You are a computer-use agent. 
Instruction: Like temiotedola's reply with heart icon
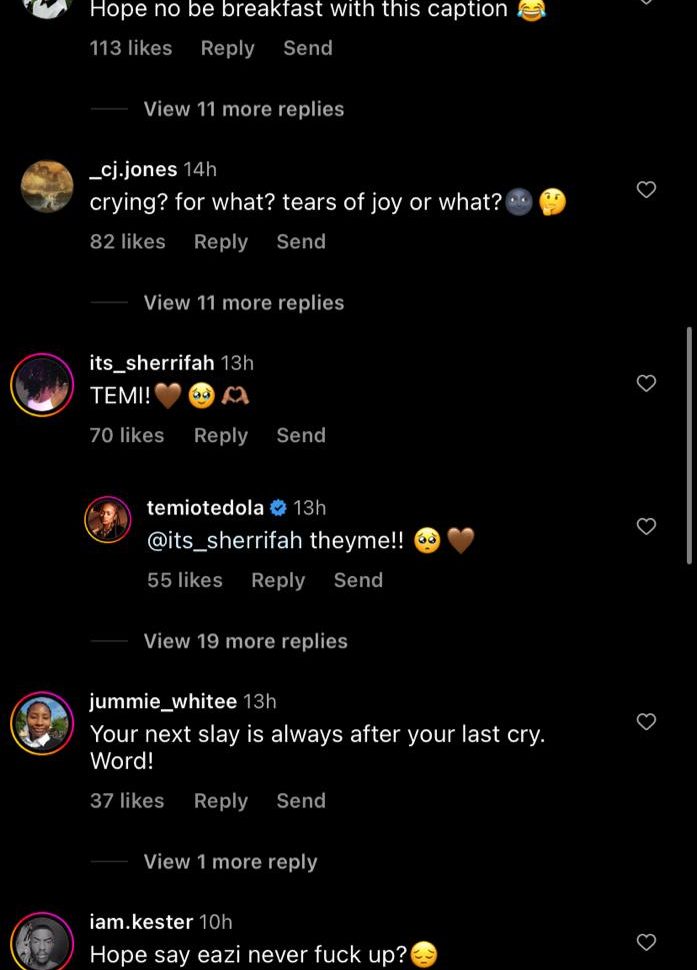646,526
